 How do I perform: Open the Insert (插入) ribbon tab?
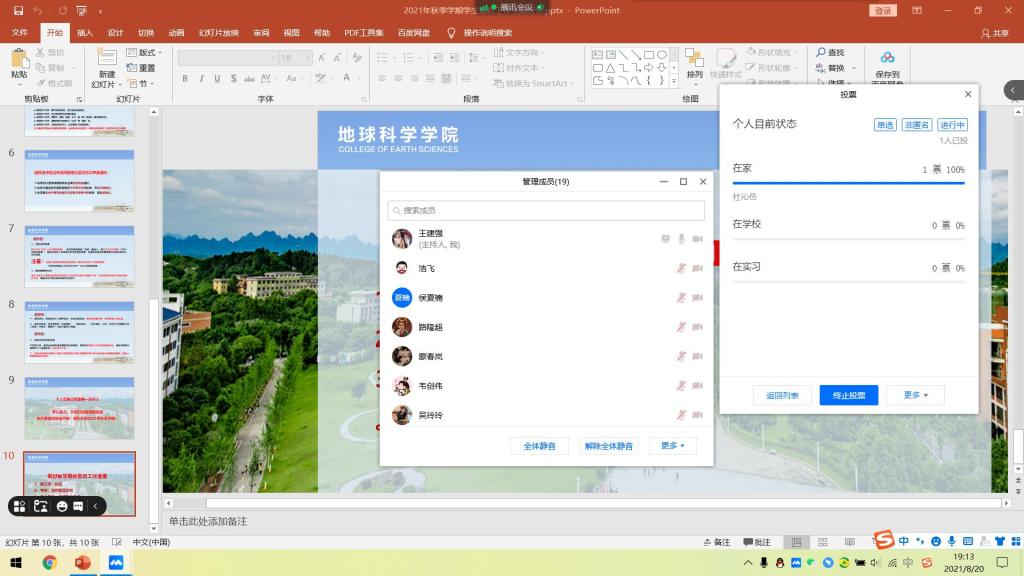coord(85,32)
